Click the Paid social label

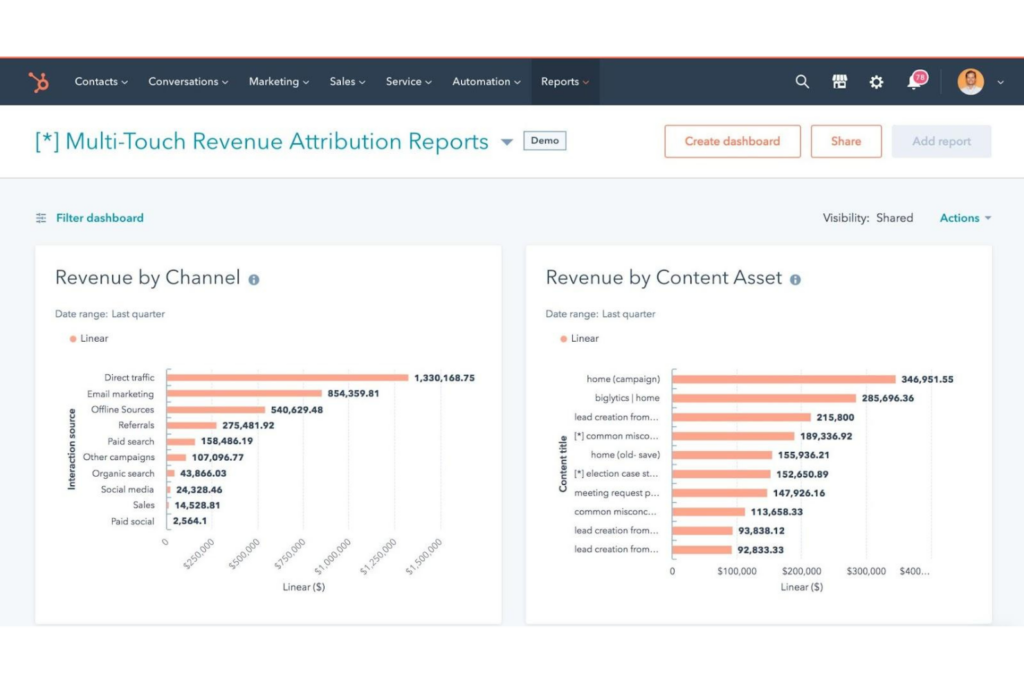point(133,521)
